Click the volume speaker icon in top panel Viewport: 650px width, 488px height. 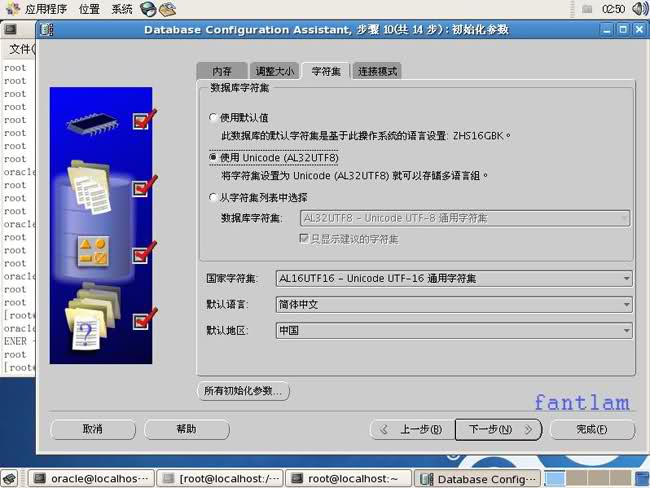point(640,9)
